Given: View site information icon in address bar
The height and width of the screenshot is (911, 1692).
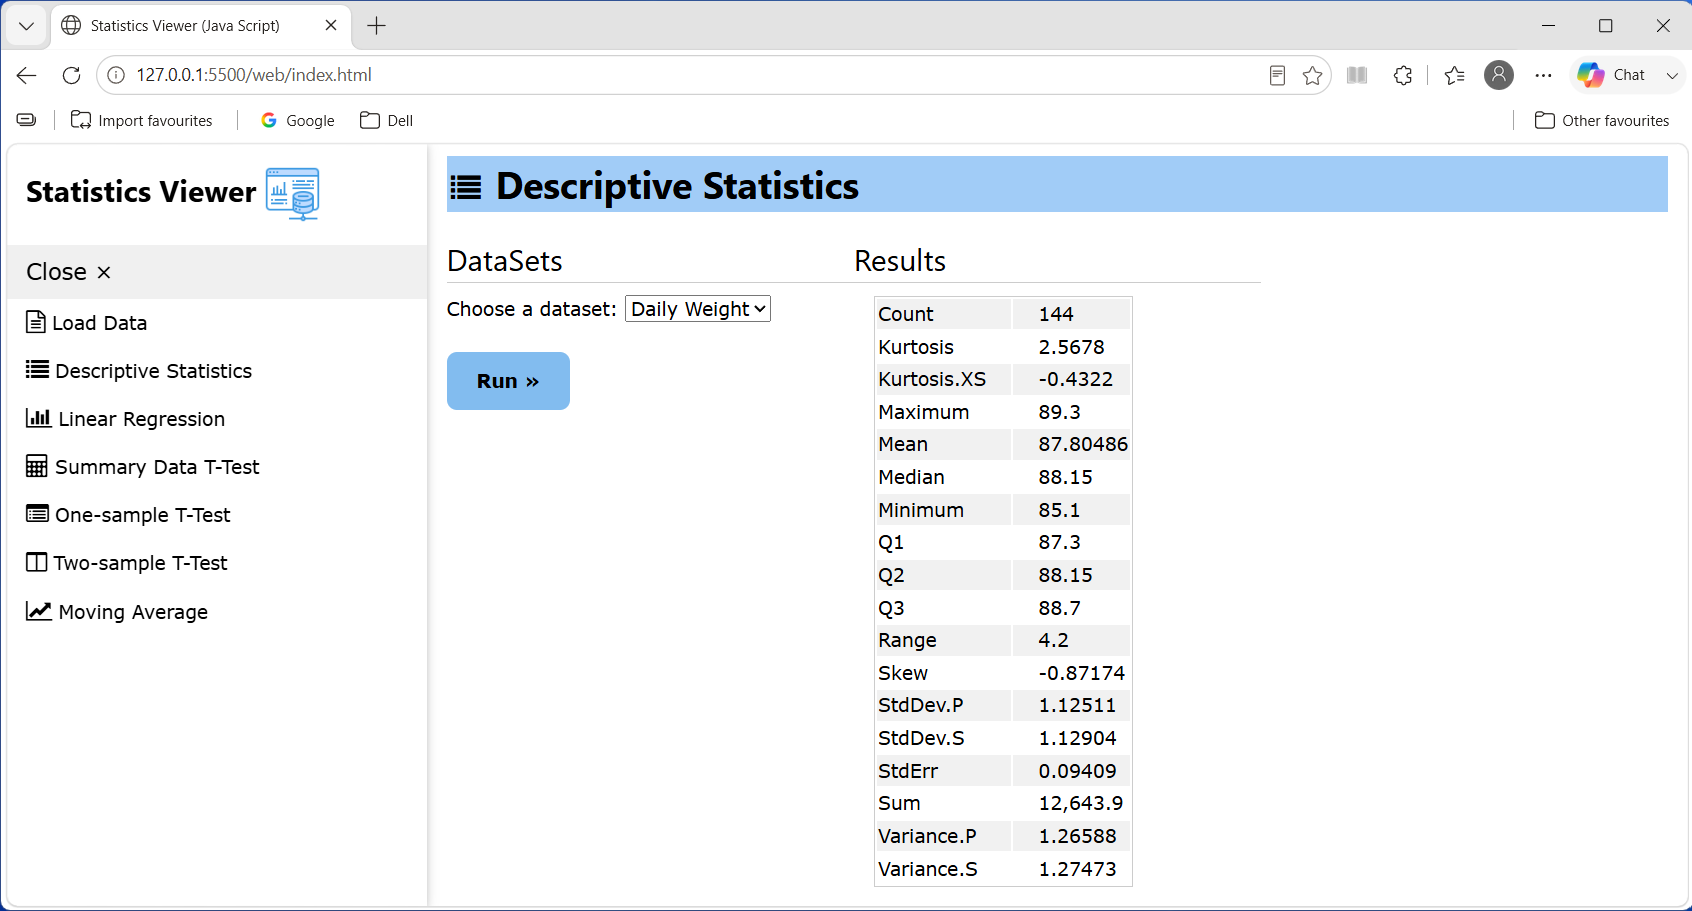Looking at the screenshot, I should (x=116, y=75).
